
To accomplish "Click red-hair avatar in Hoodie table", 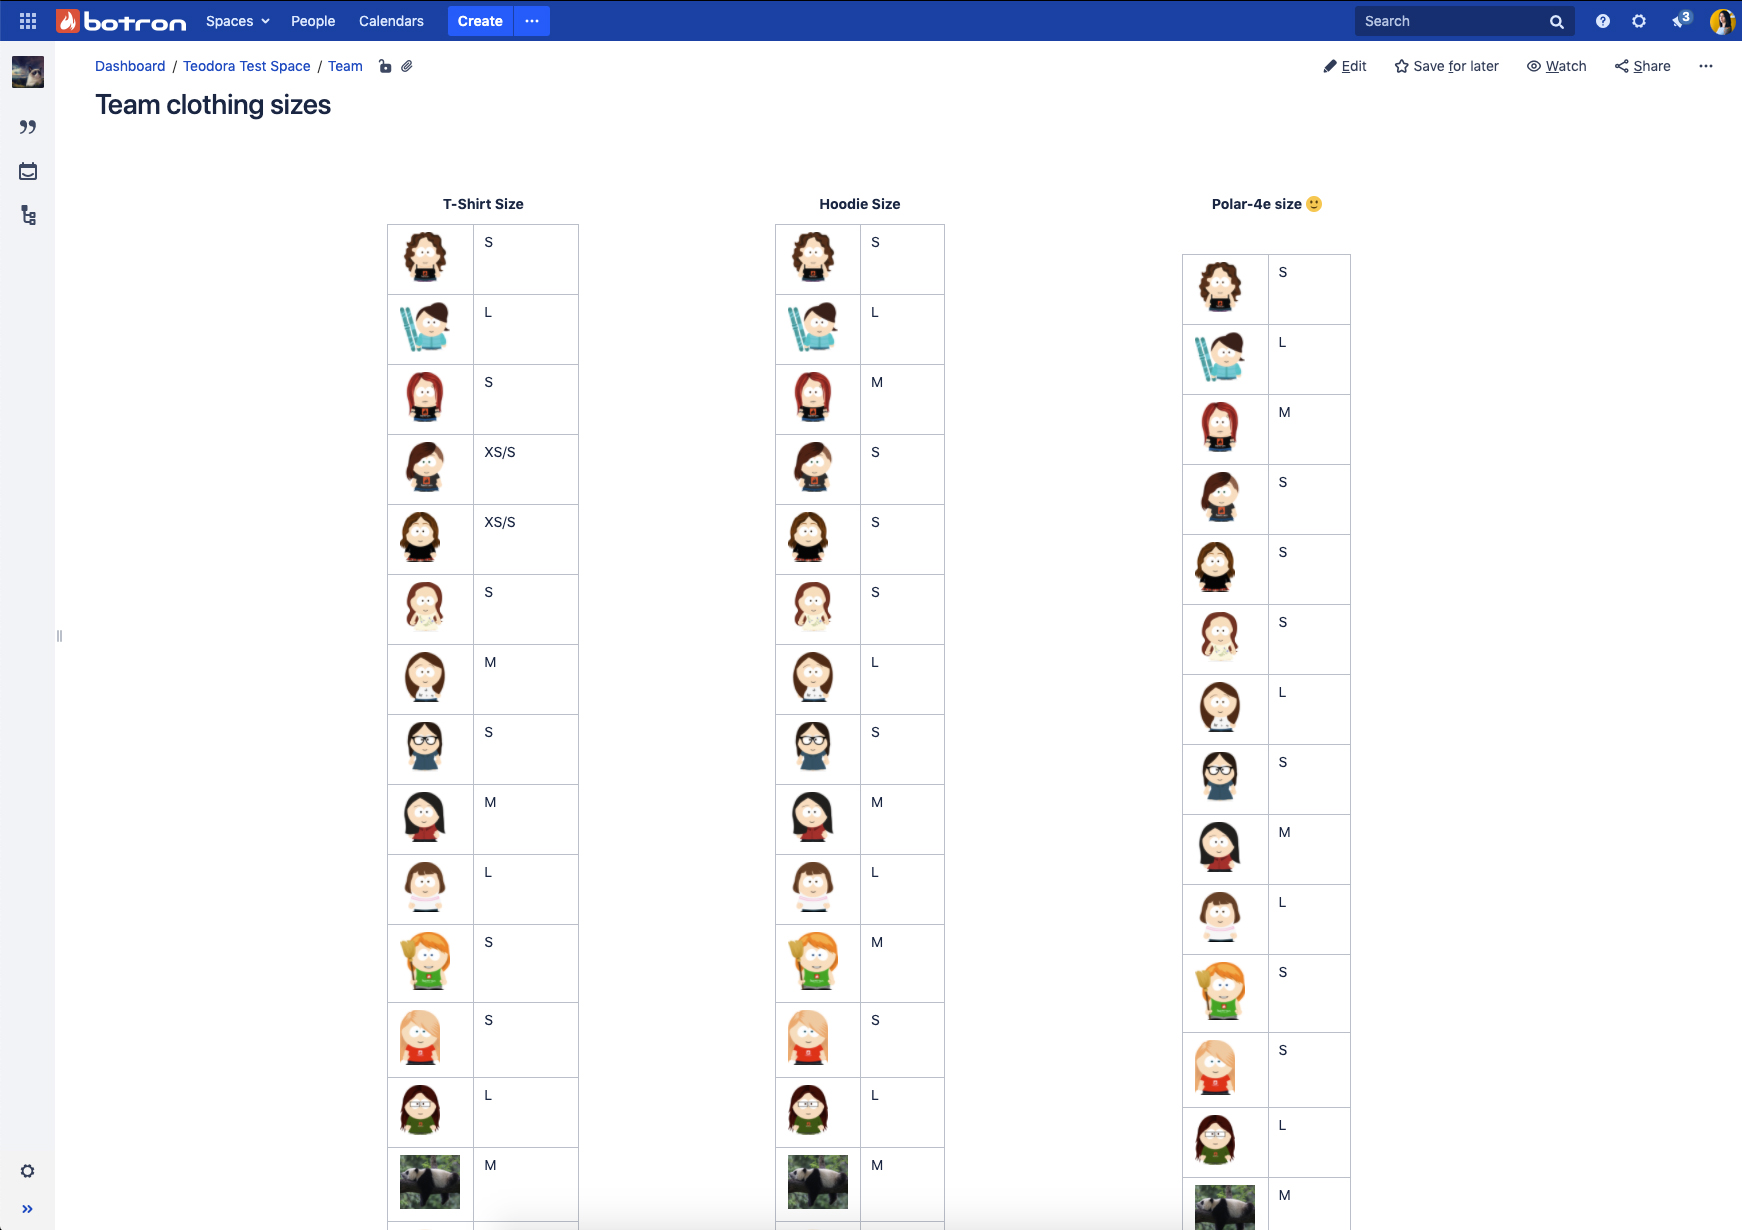I will click(x=812, y=397).
